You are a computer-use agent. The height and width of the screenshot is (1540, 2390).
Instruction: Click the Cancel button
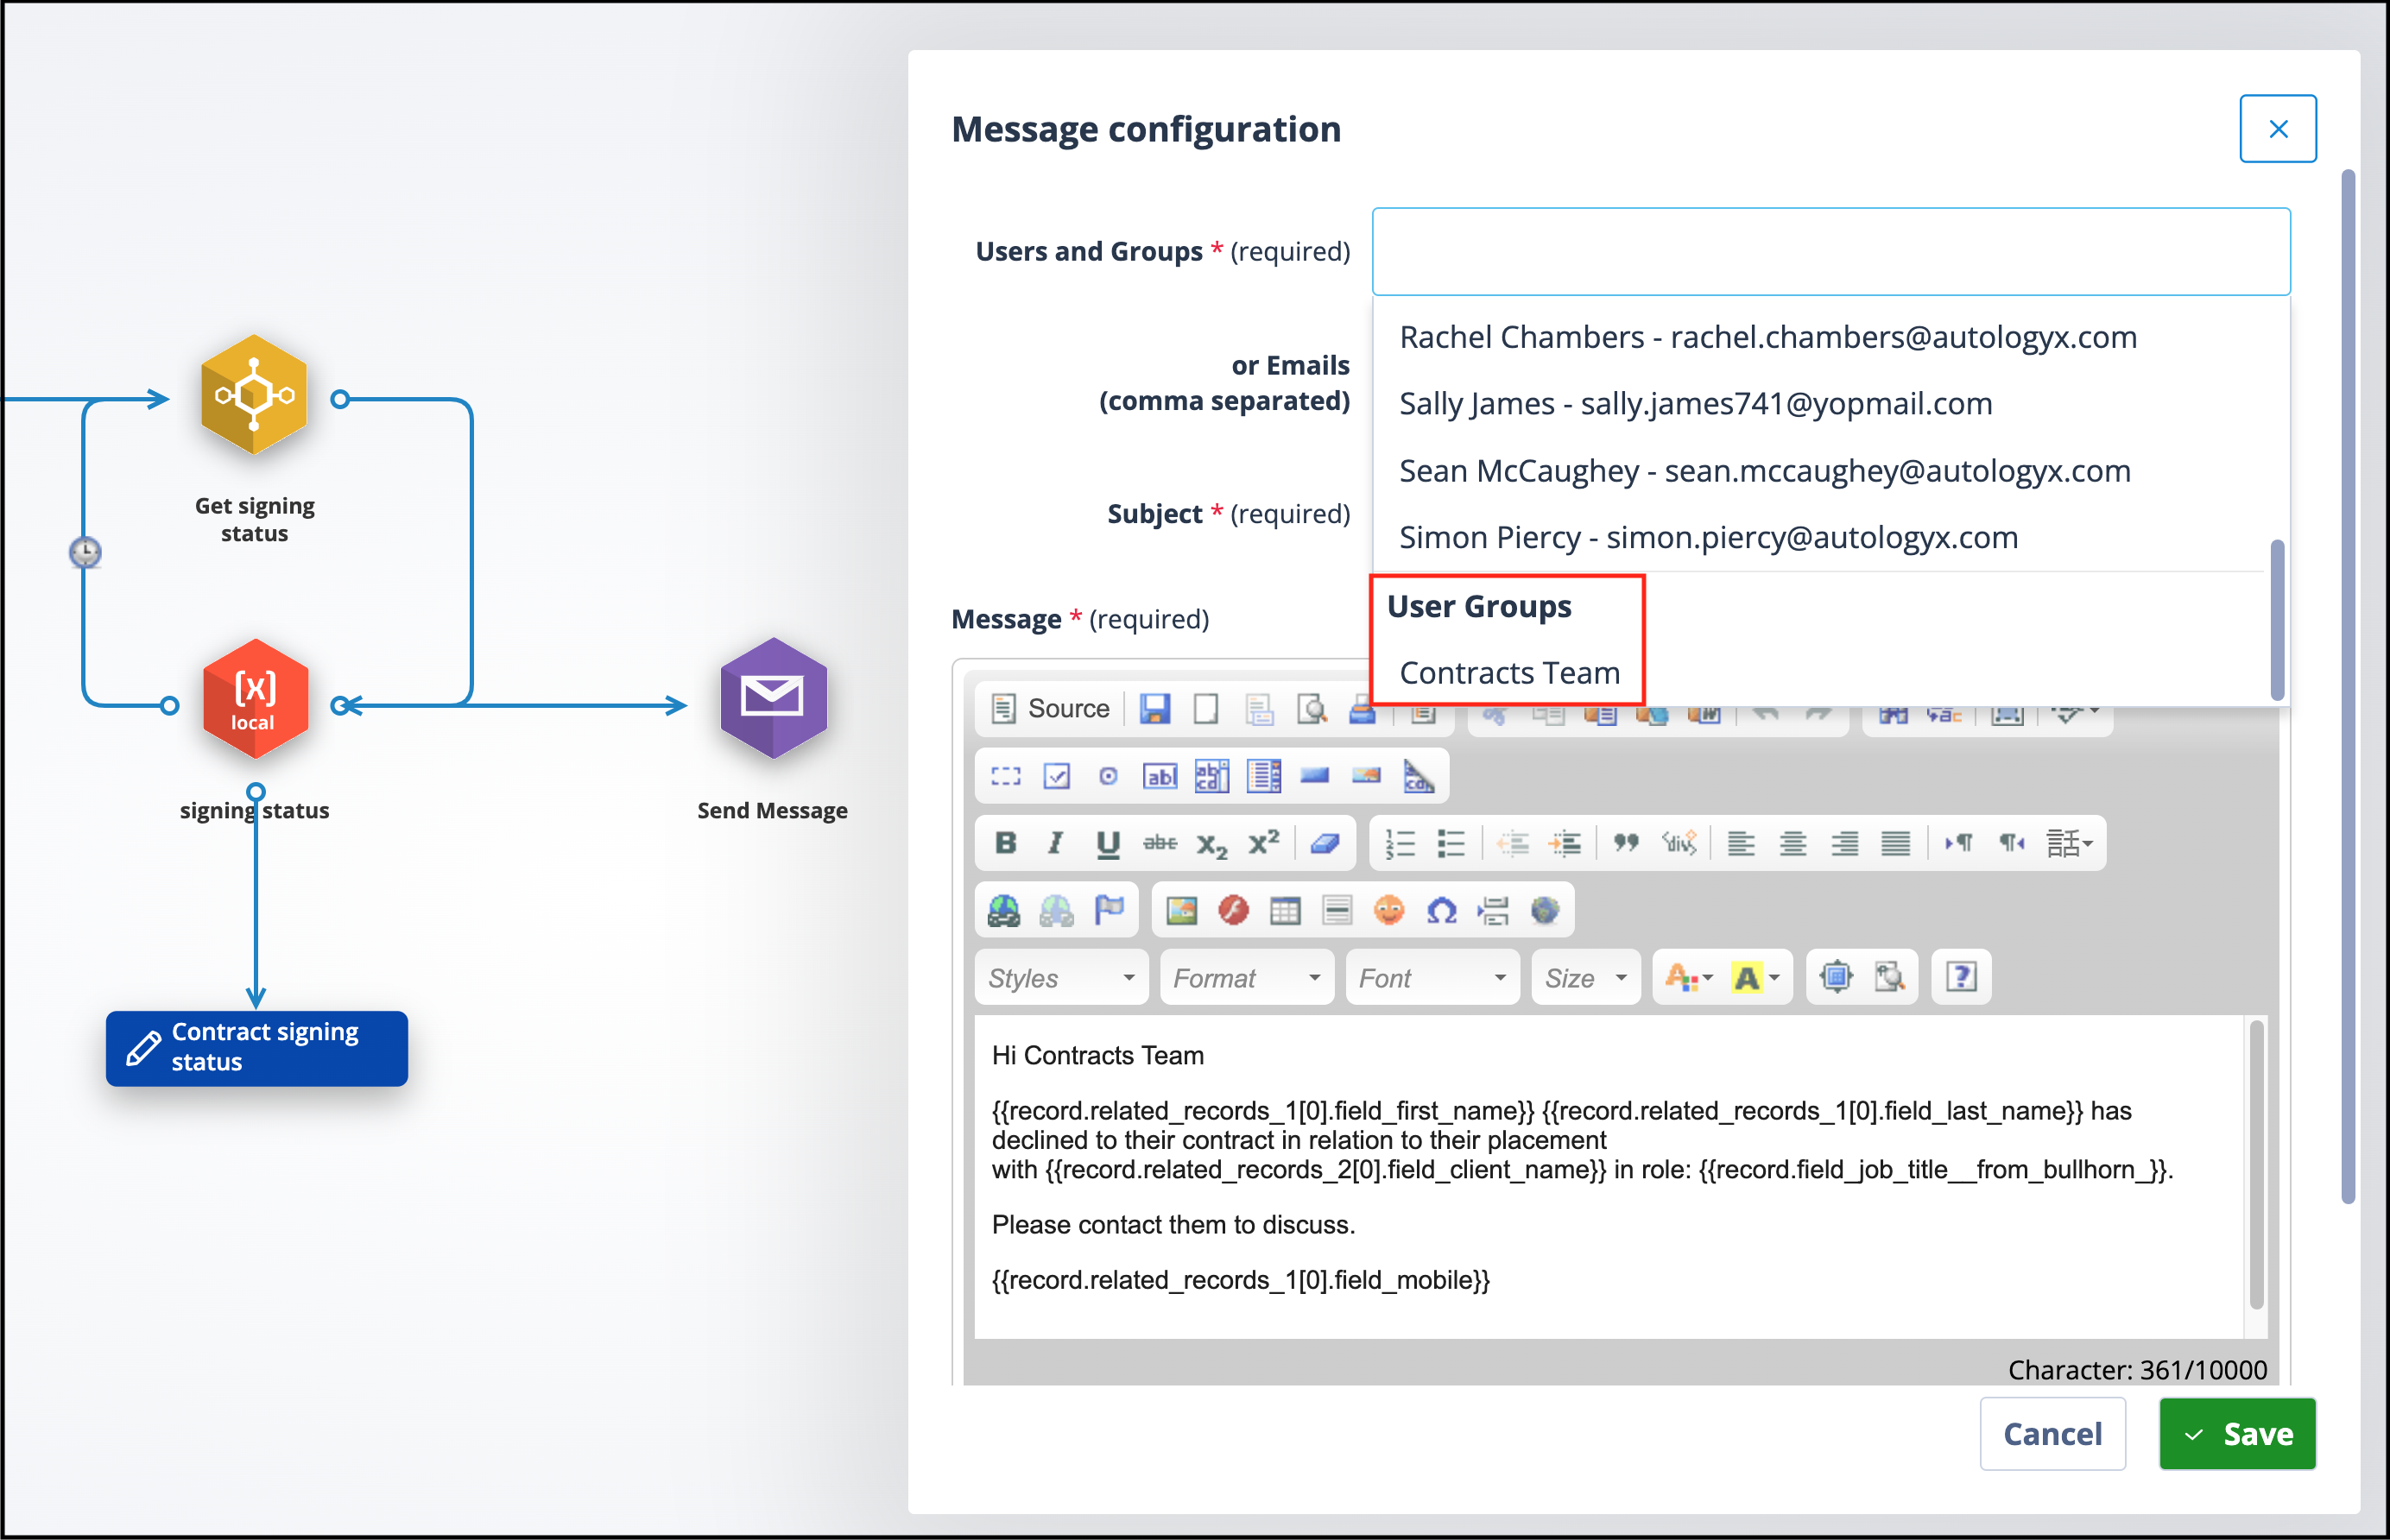pos(2052,1433)
